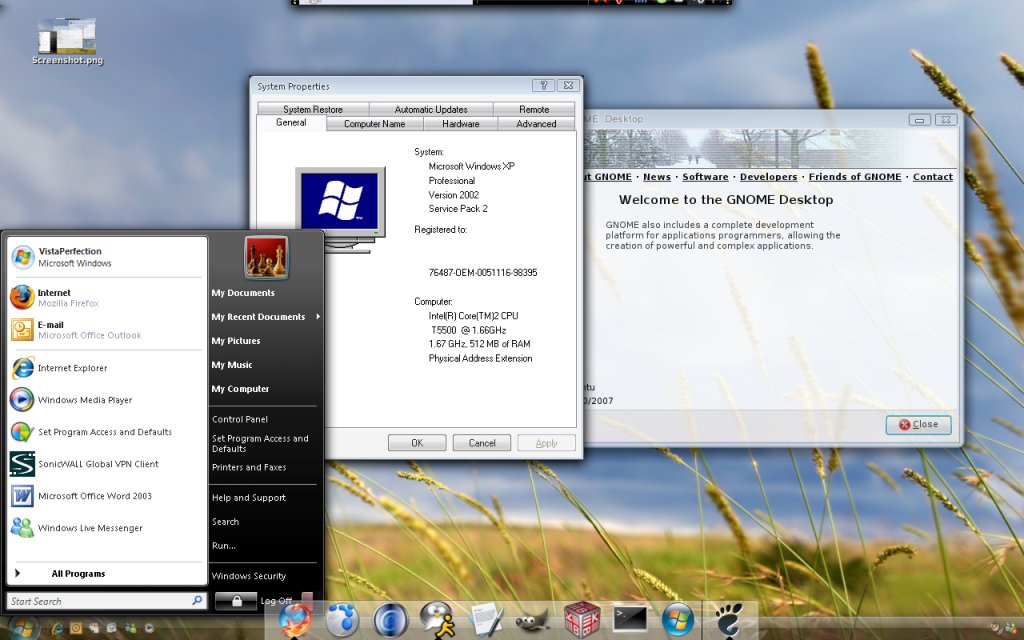Screen dimensions: 1024x640
Task: Click the SonicWALL Global VPN Client icon
Action: [22, 464]
